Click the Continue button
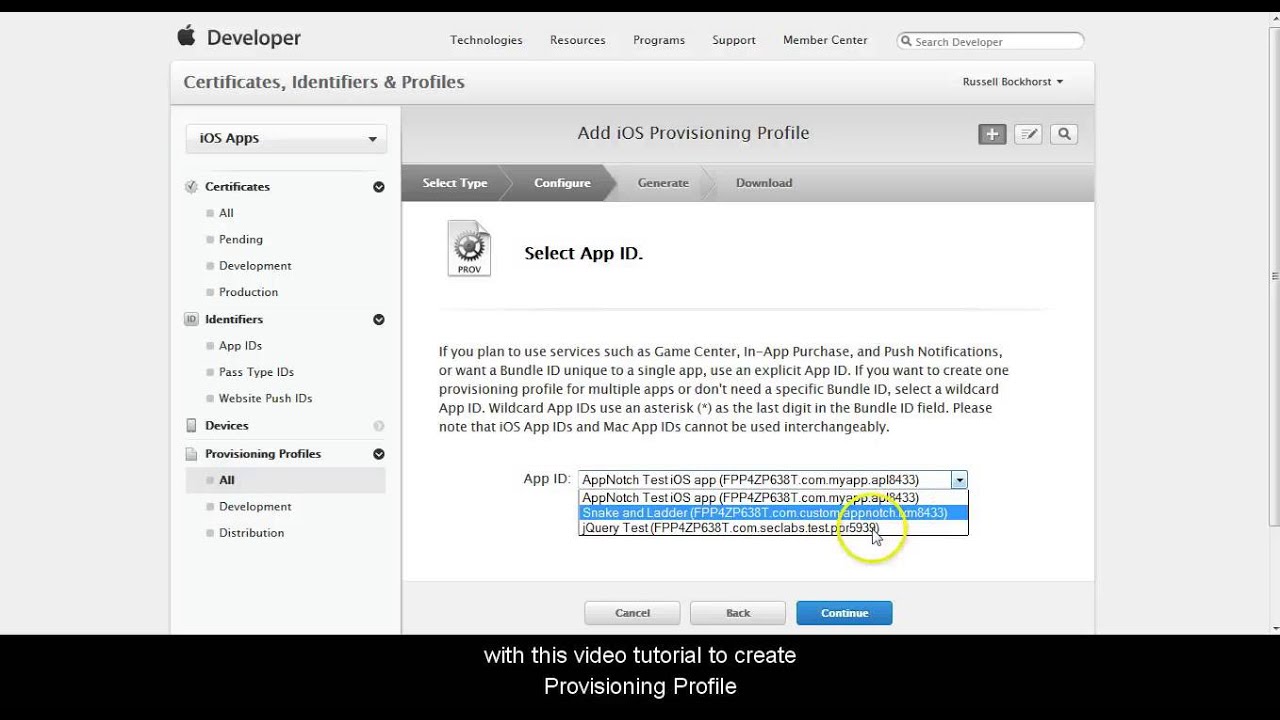 (x=844, y=613)
